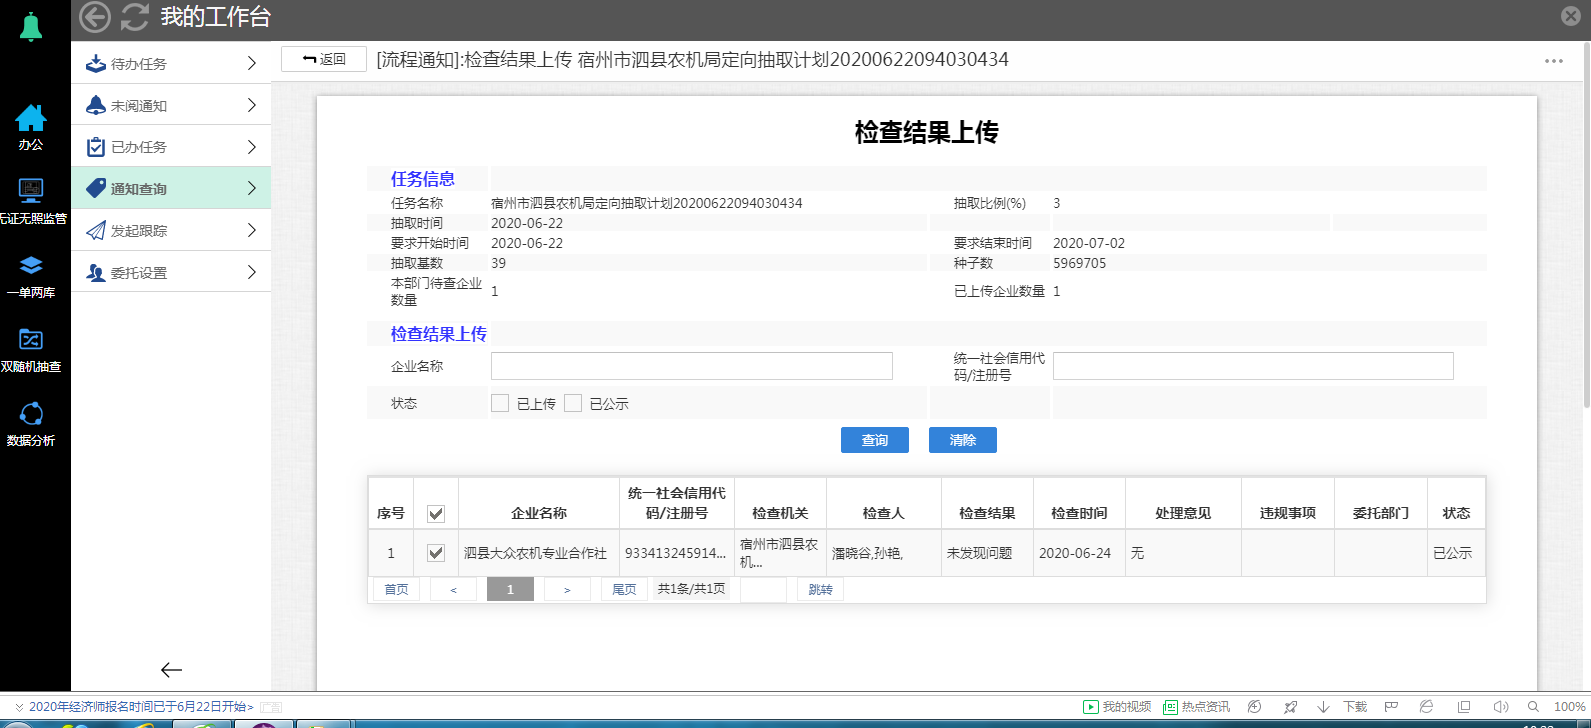Click the 跳转 pagination button
This screenshot has height=728, width=1591.
pyautogui.click(x=821, y=589)
